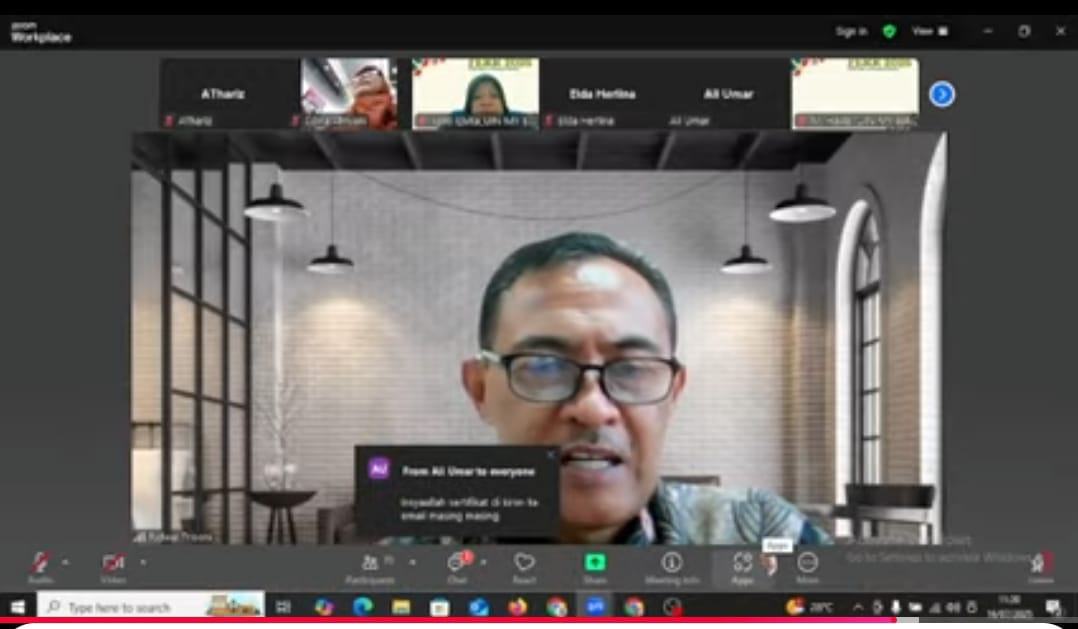Open the View layout menu
Screen dimensions: 1078x629
point(929,31)
